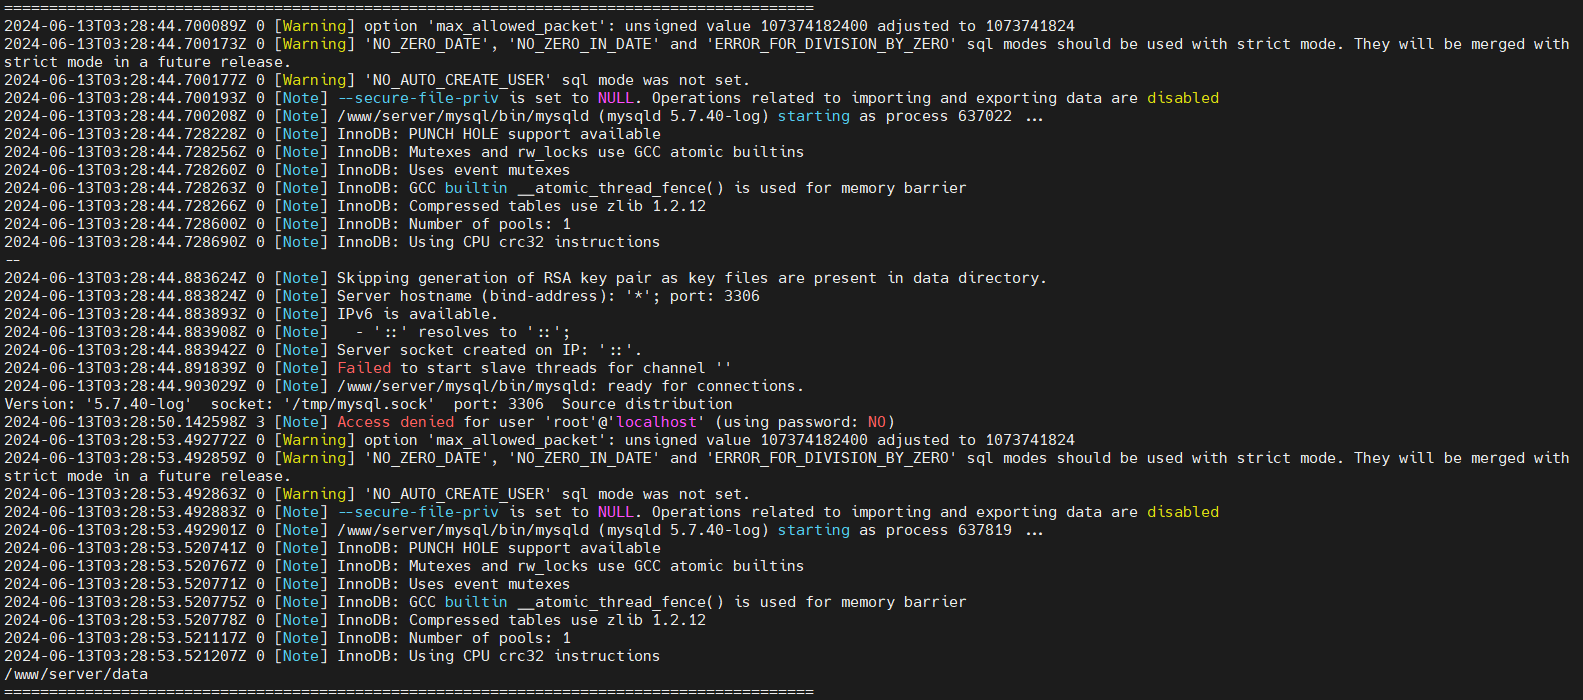Click the timestamp 2024-06-13T03:28:50.142598Z
This screenshot has width=1583, height=700.
125,422
